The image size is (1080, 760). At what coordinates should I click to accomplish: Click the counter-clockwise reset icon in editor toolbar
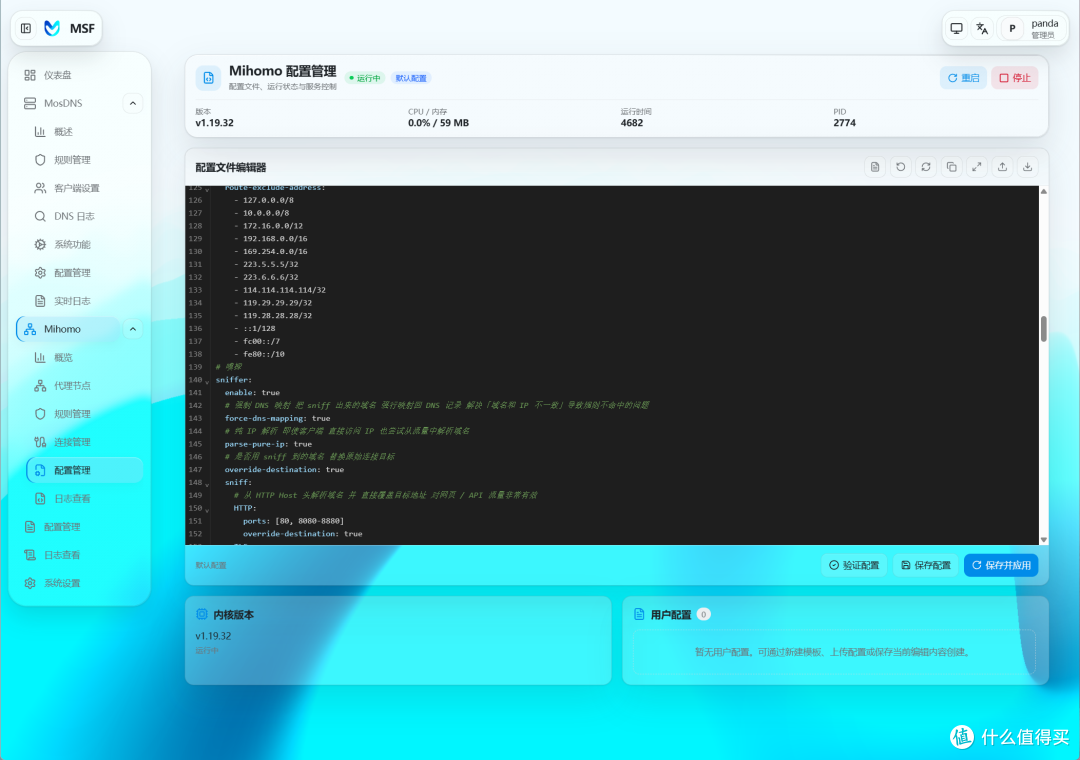click(x=900, y=167)
